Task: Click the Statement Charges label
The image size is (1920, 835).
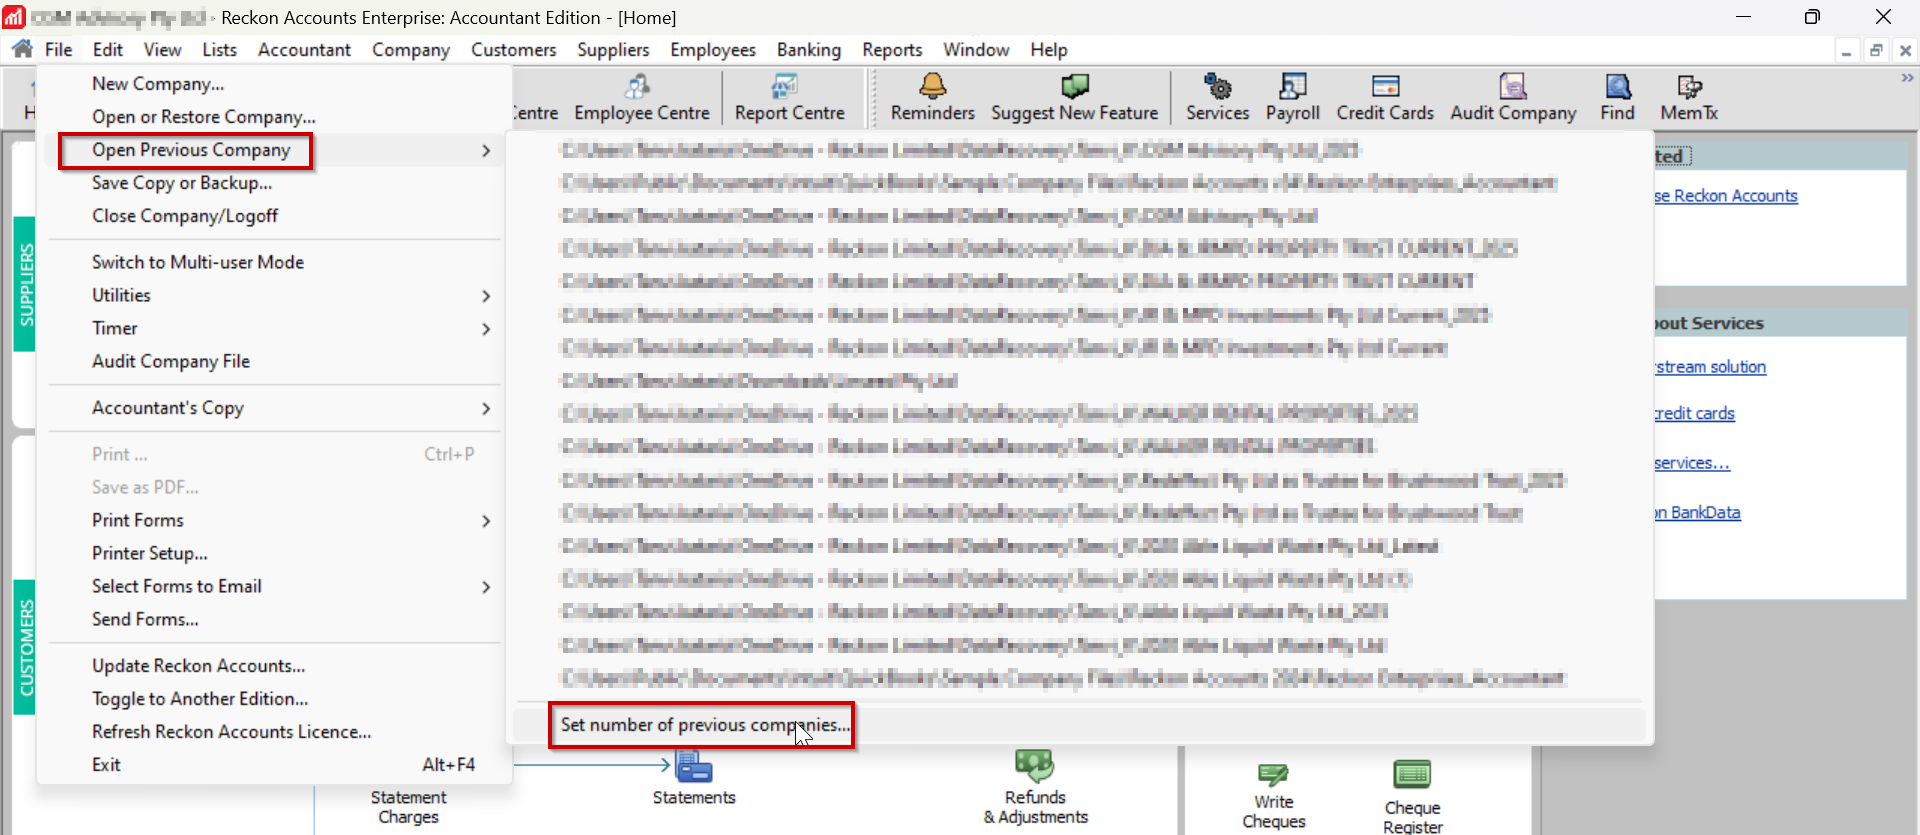Action: (408, 807)
